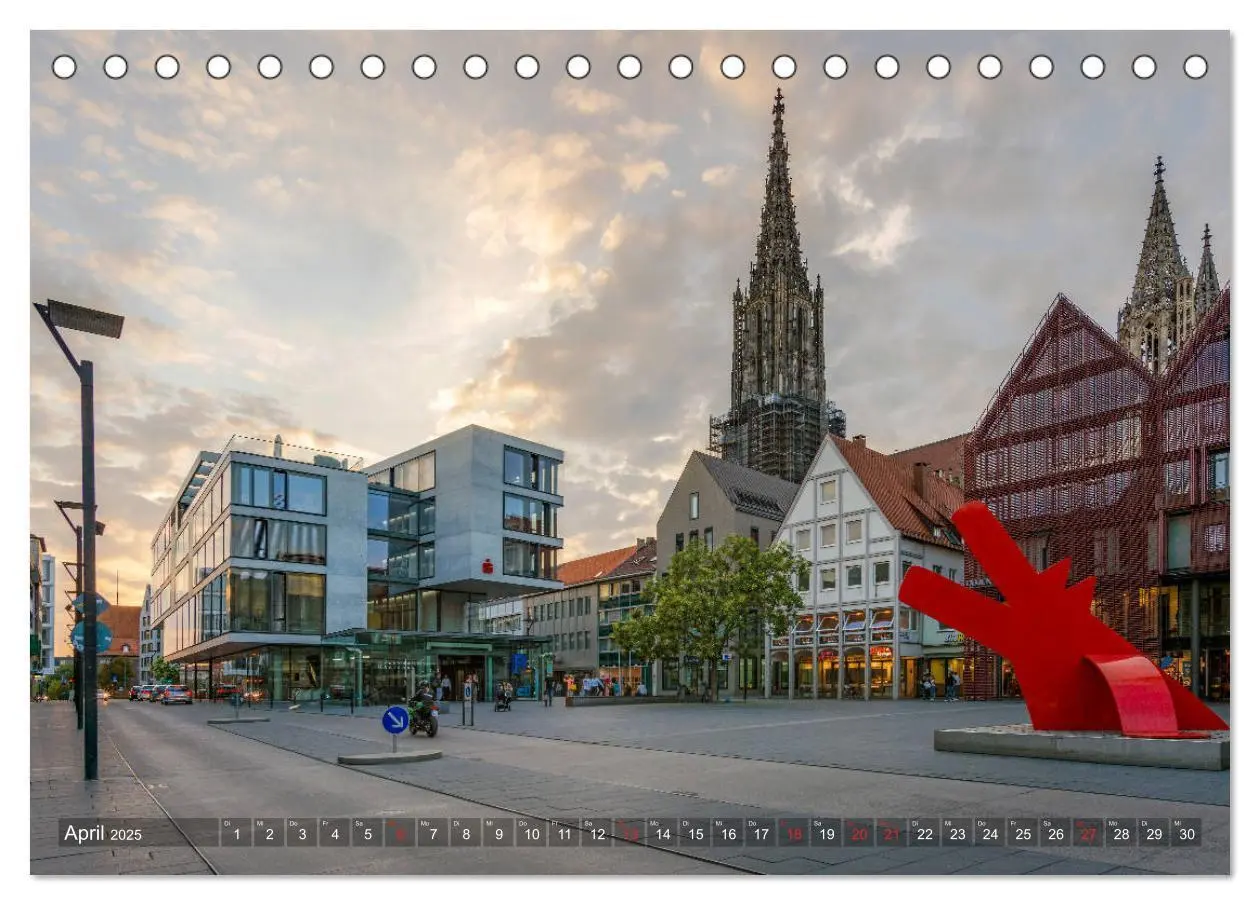Select day 30 in the calendar strip
This screenshot has height=905, width=1260.
pyautogui.click(x=1186, y=833)
